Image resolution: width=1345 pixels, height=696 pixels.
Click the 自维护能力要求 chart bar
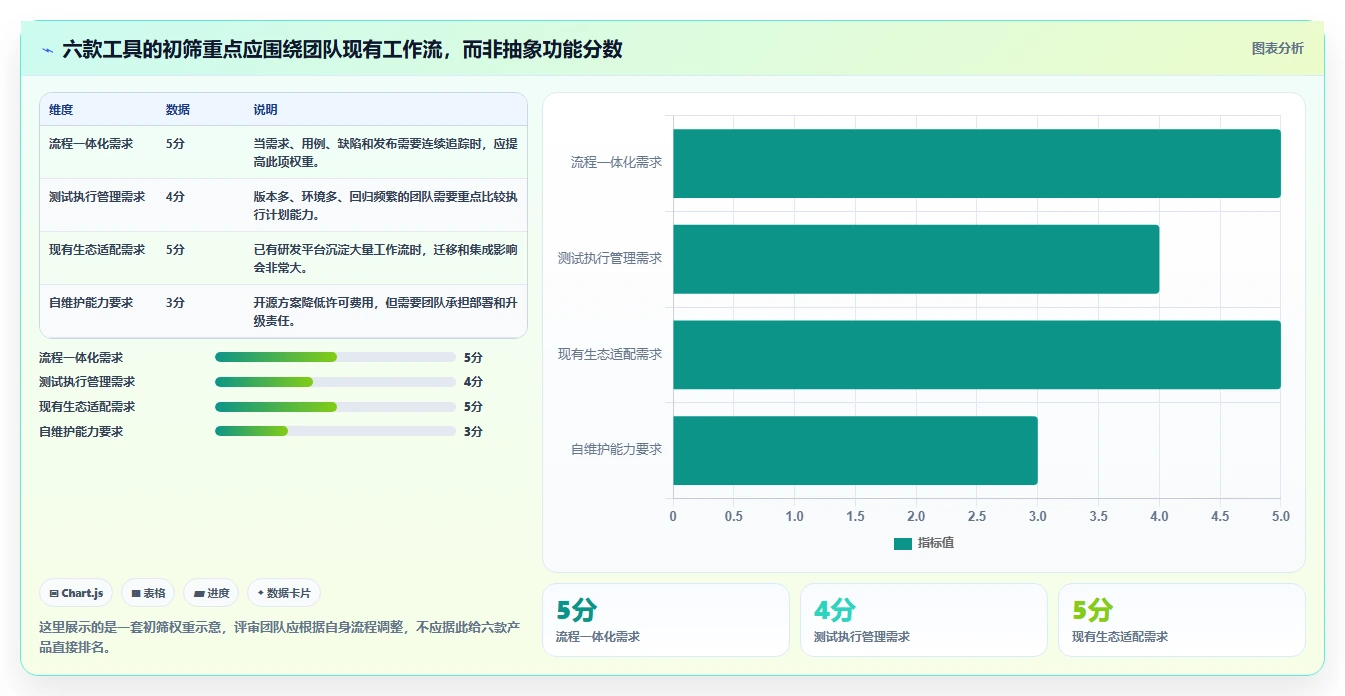pos(855,450)
